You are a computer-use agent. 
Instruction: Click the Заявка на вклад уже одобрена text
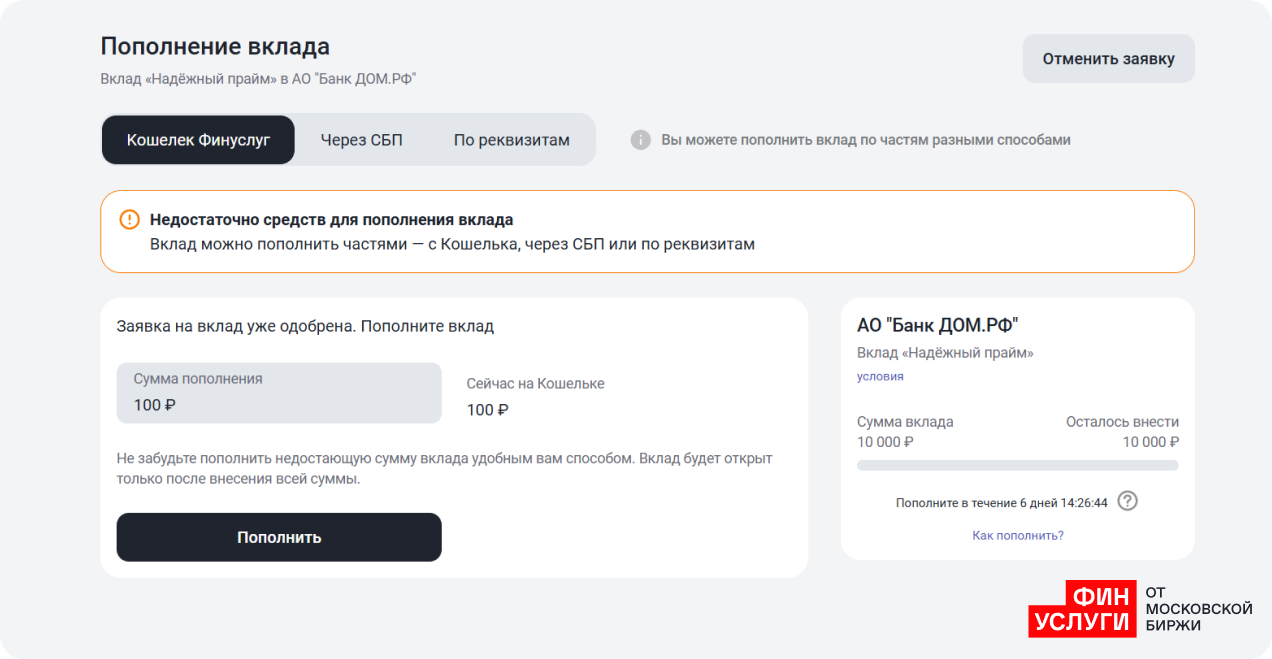click(x=305, y=326)
